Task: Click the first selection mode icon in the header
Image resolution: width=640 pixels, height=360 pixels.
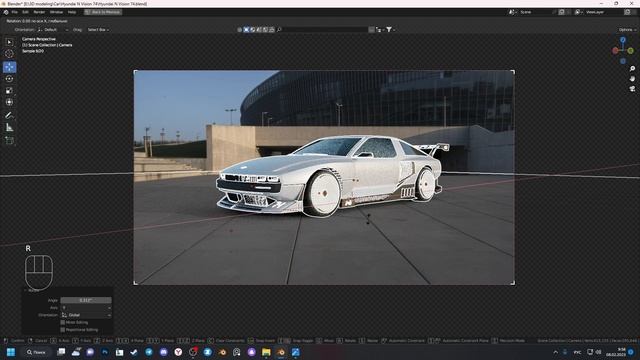Action: pyautogui.click(x=240, y=30)
